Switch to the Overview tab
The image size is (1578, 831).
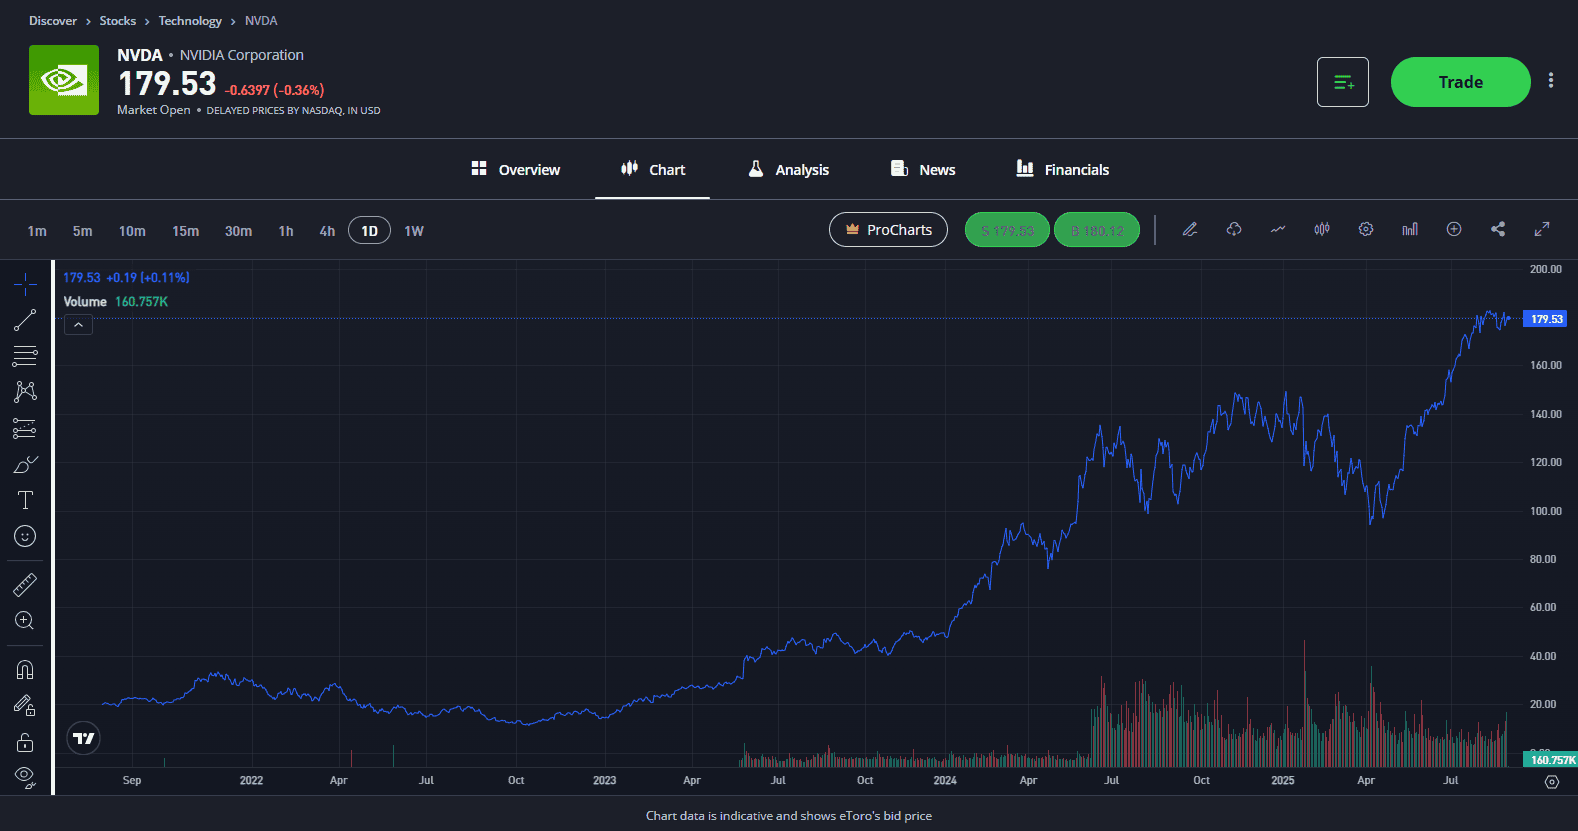(x=516, y=170)
